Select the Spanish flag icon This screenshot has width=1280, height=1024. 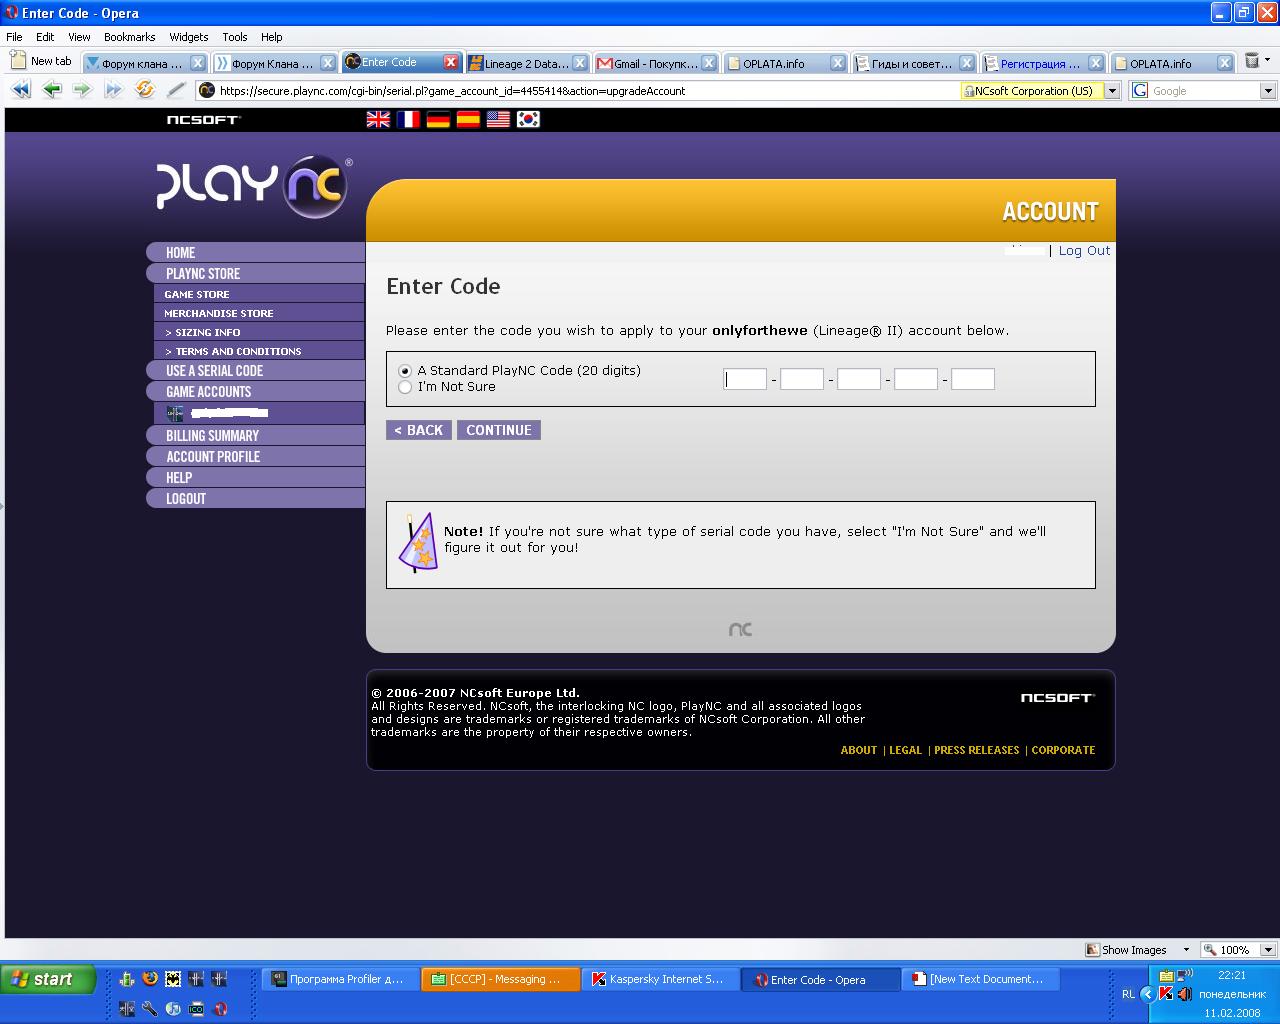point(468,119)
